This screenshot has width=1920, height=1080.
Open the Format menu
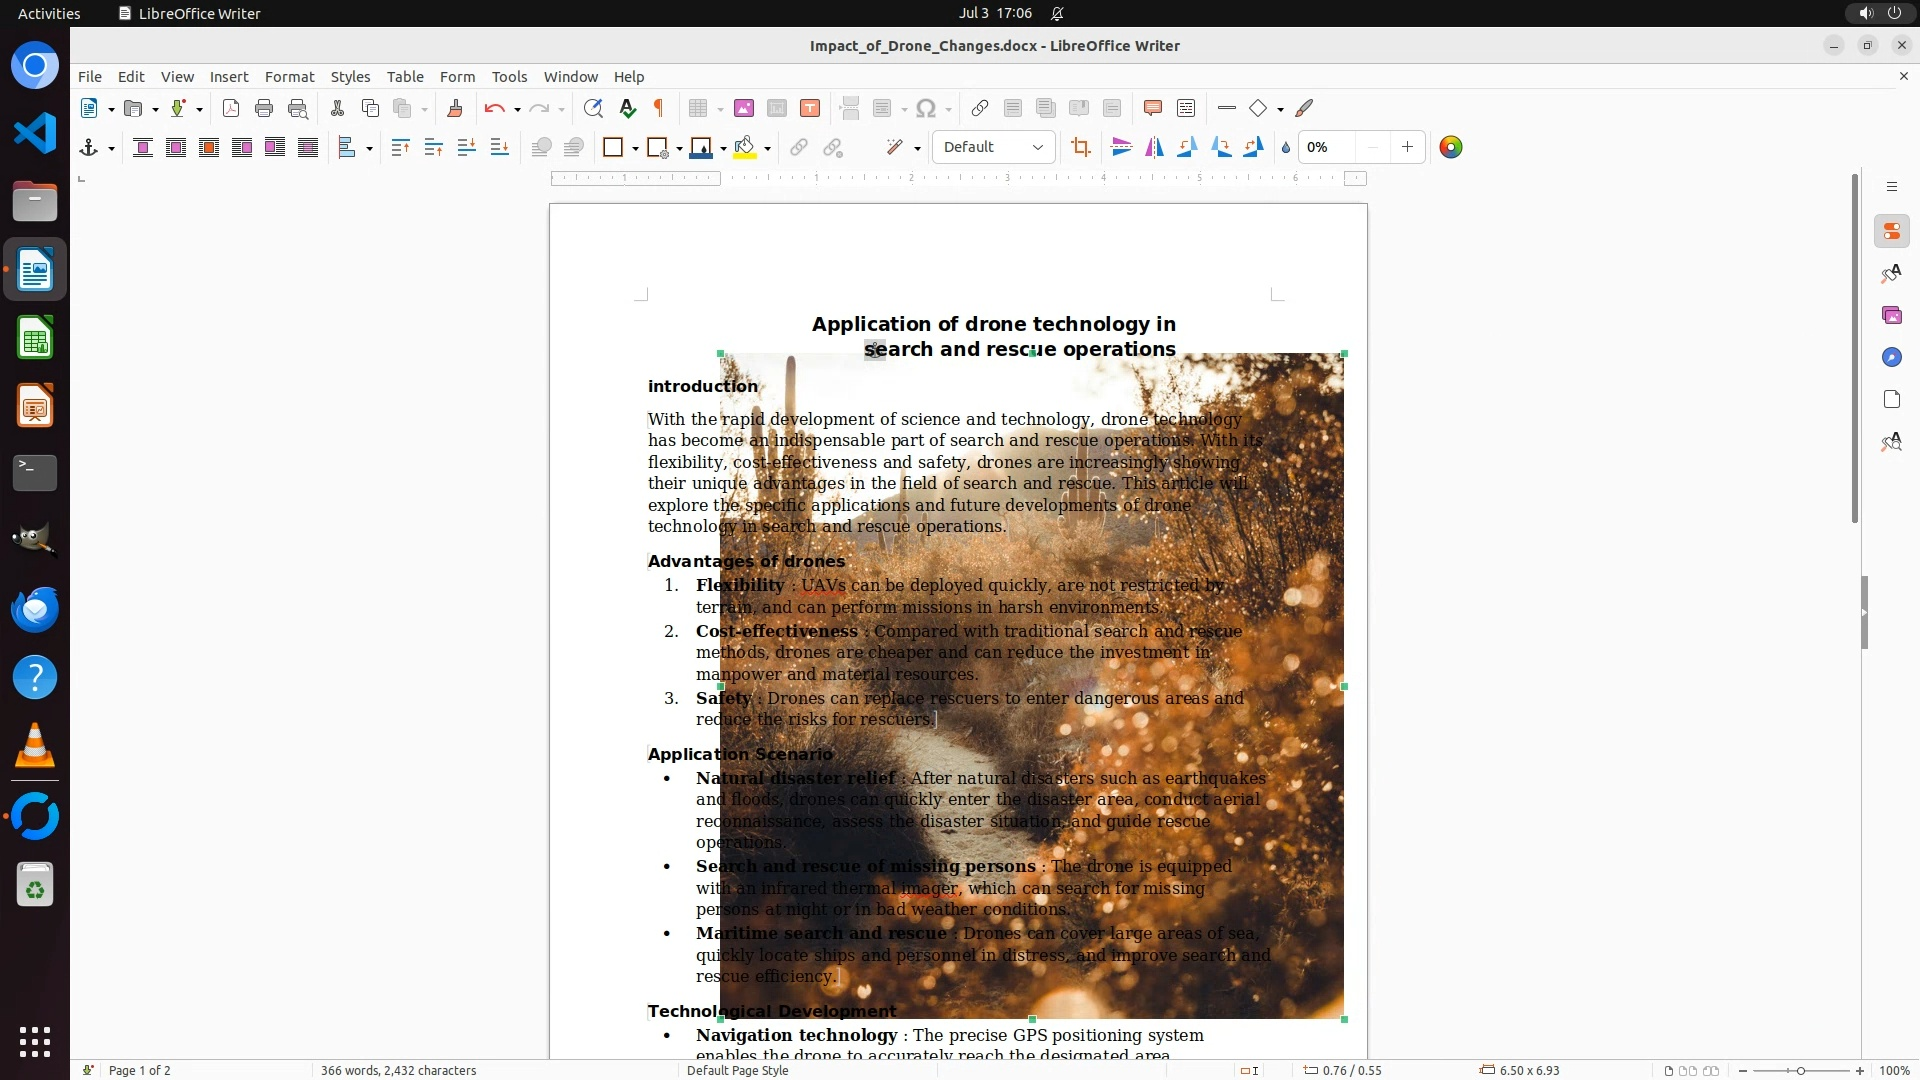[289, 77]
